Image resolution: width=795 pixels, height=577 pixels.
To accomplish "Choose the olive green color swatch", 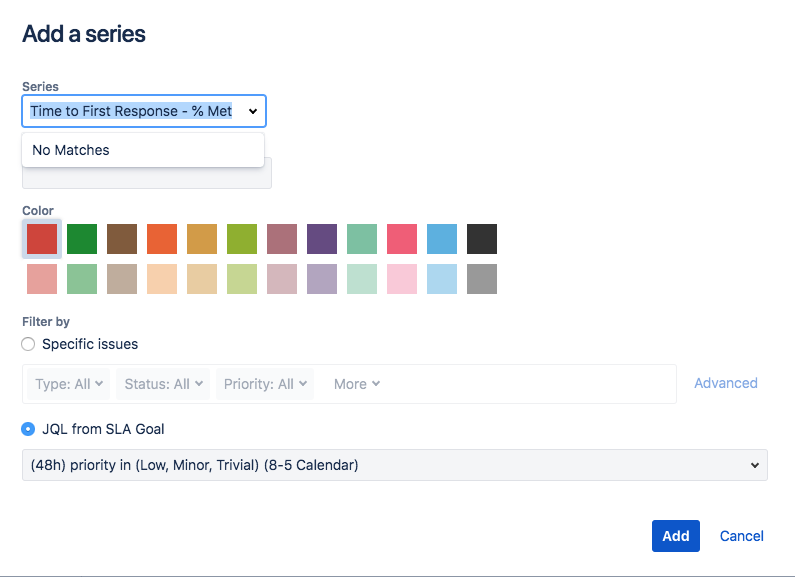I will 242,239.
